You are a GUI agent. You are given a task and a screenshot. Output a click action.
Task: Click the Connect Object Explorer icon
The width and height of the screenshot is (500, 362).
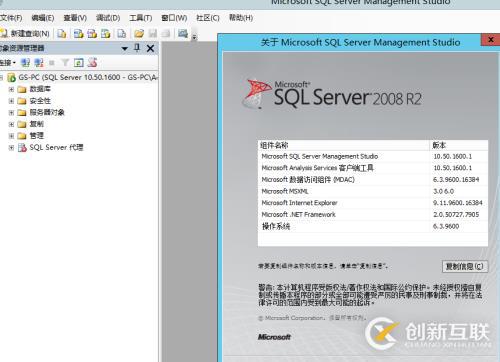(x=25, y=62)
